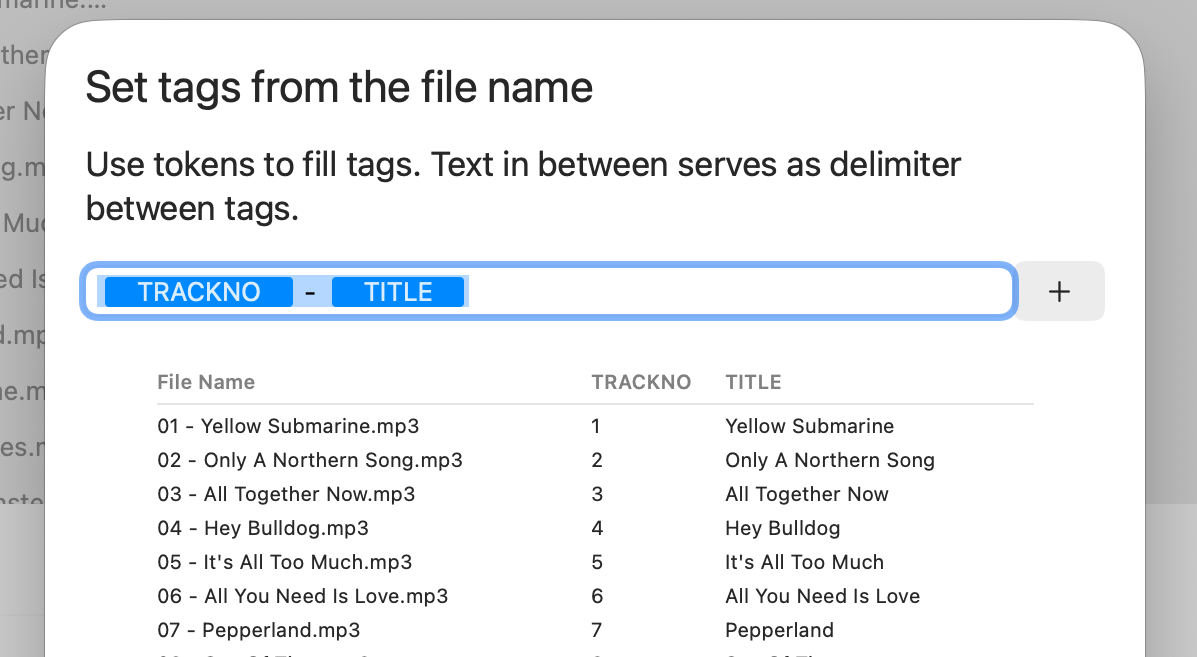Click track number 4 in Hey Bulldog row
The image size is (1197, 657).
[597, 528]
